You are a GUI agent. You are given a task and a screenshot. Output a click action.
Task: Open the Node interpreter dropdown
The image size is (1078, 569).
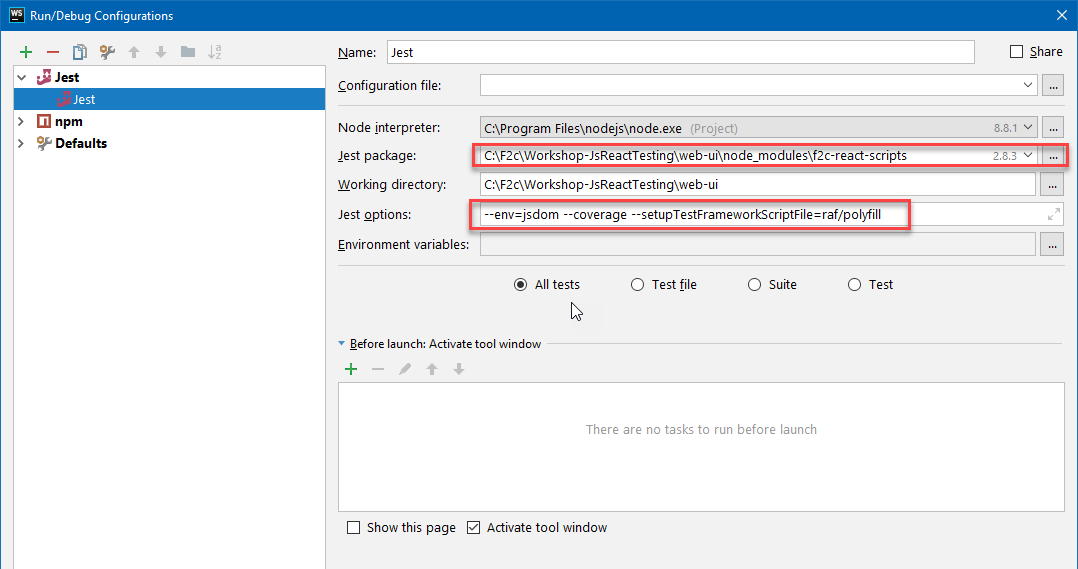[1028, 128]
